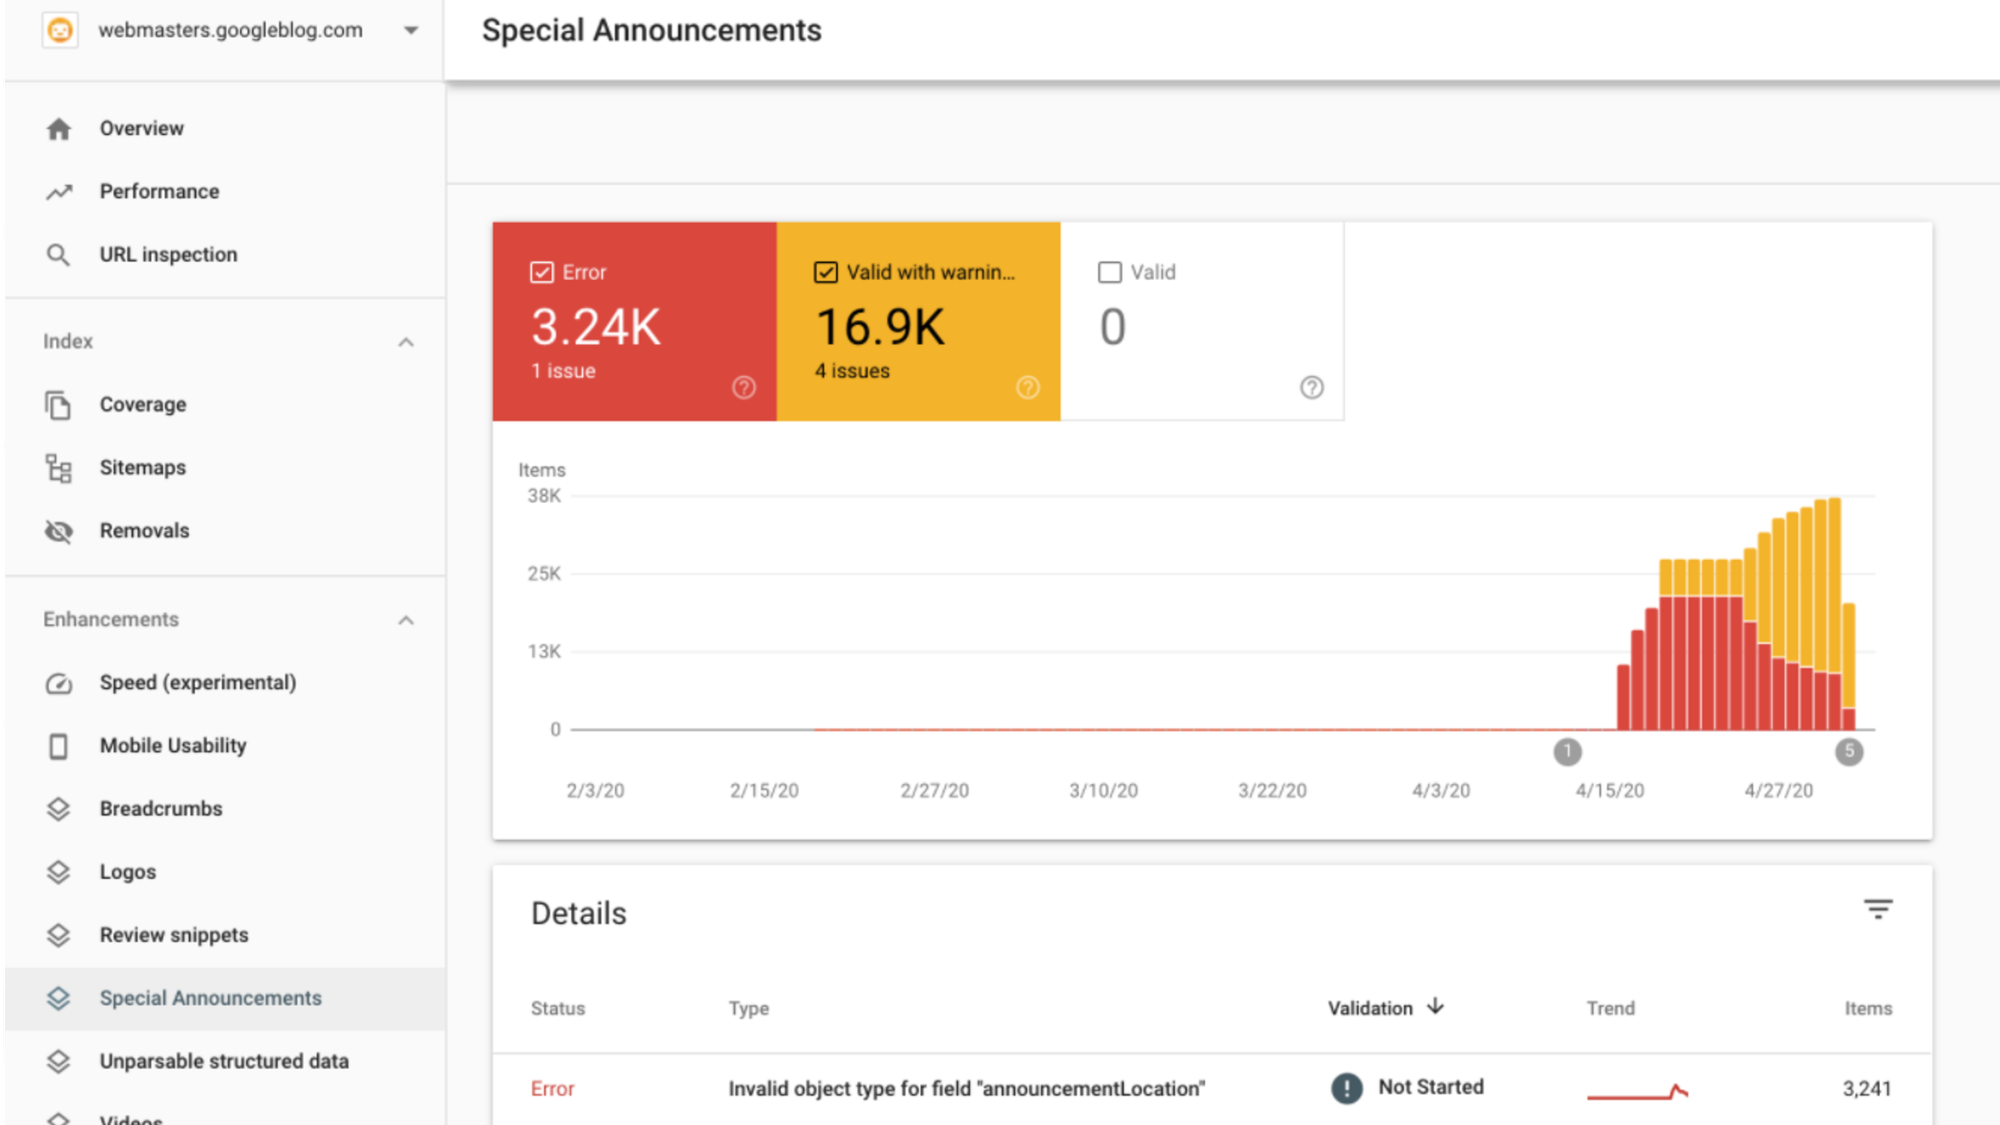Click the Breadcrumbs icon
The width and height of the screenshot is (2000, 1125).
[x=58, y=808]
